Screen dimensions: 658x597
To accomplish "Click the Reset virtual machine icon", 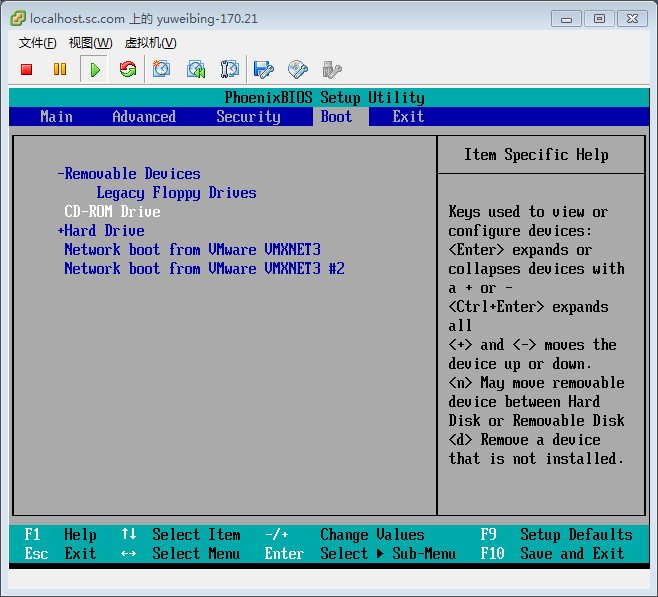I will (128, 69).
